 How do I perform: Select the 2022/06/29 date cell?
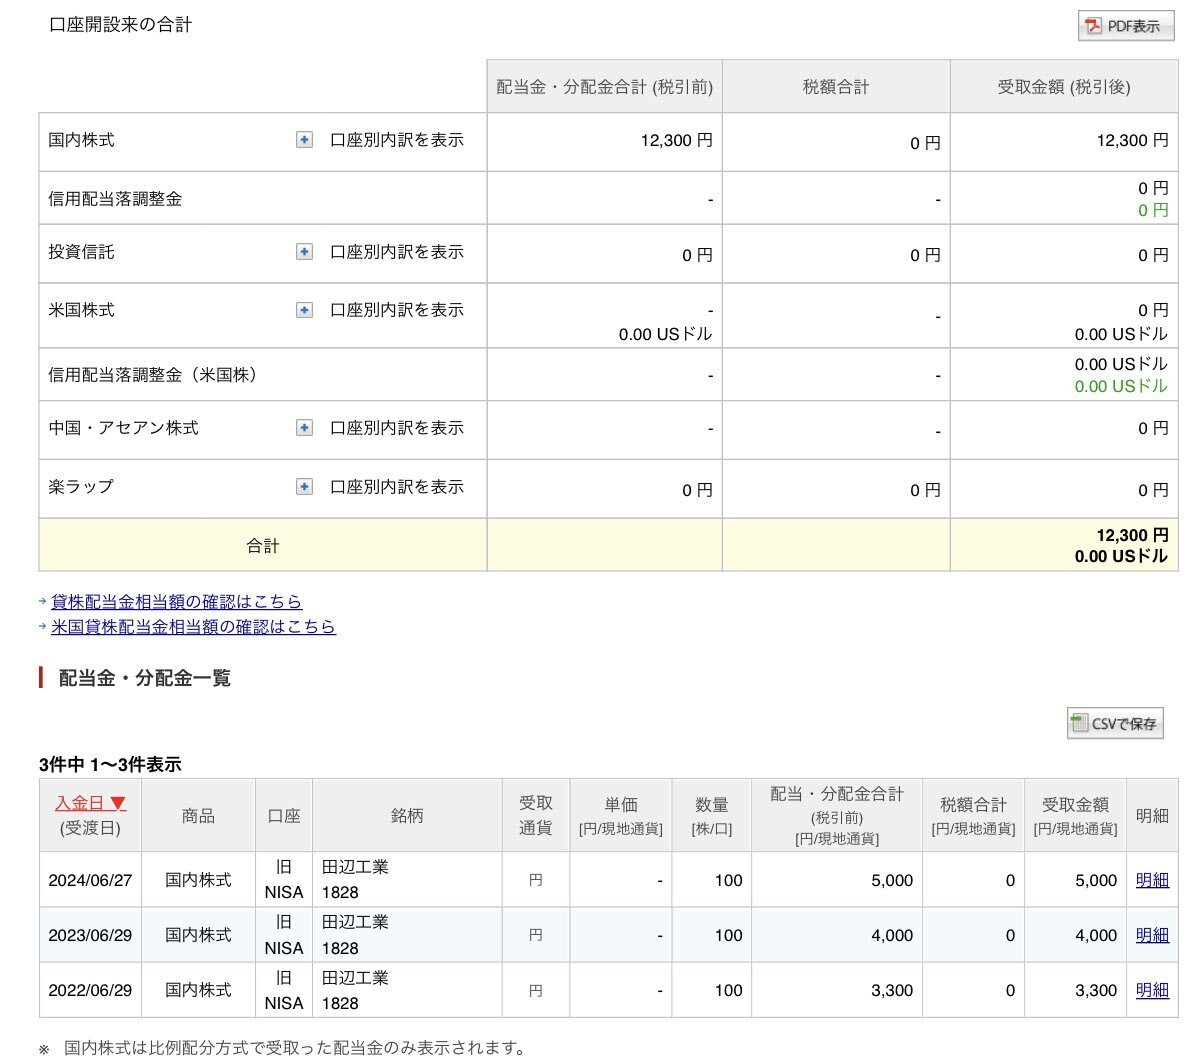91,990
